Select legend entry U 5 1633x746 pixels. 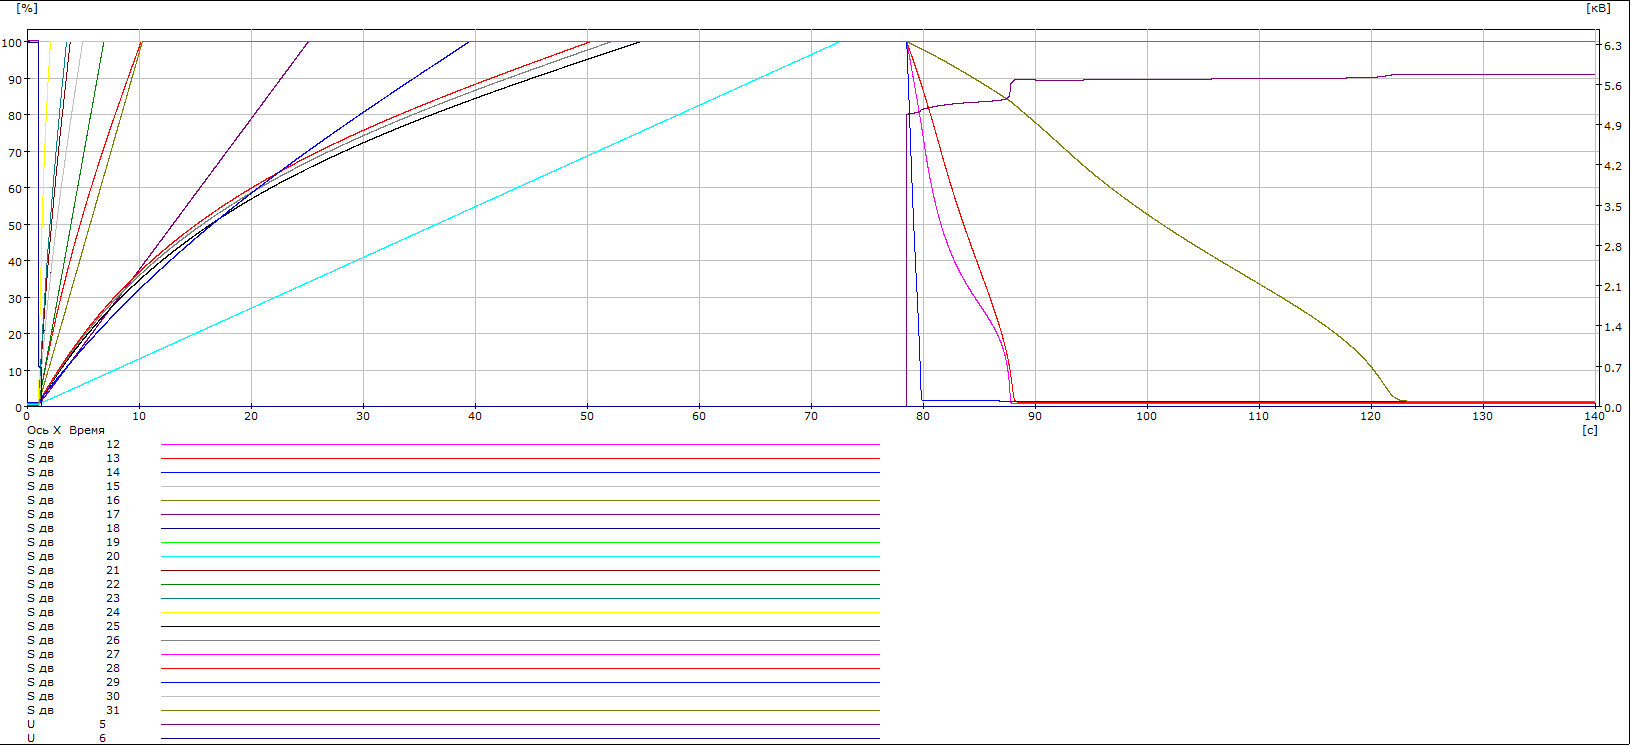pyautogui.click(x=66, y=724)
